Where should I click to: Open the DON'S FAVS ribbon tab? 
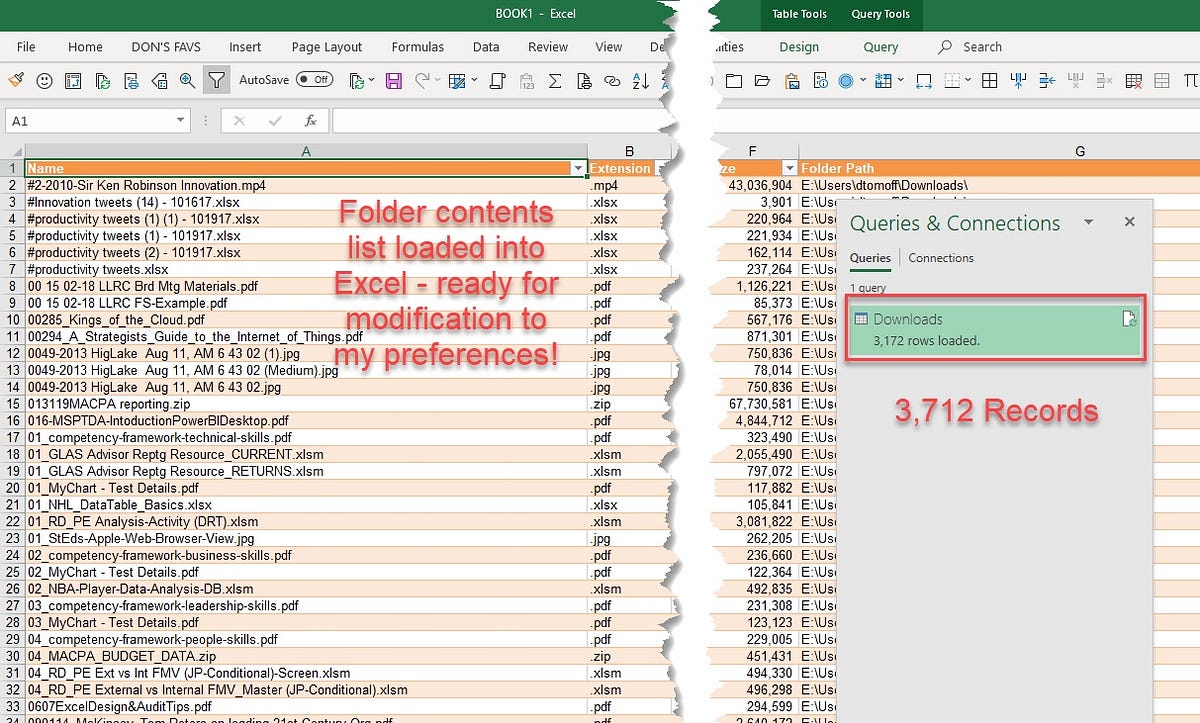[x=166, y=46]
